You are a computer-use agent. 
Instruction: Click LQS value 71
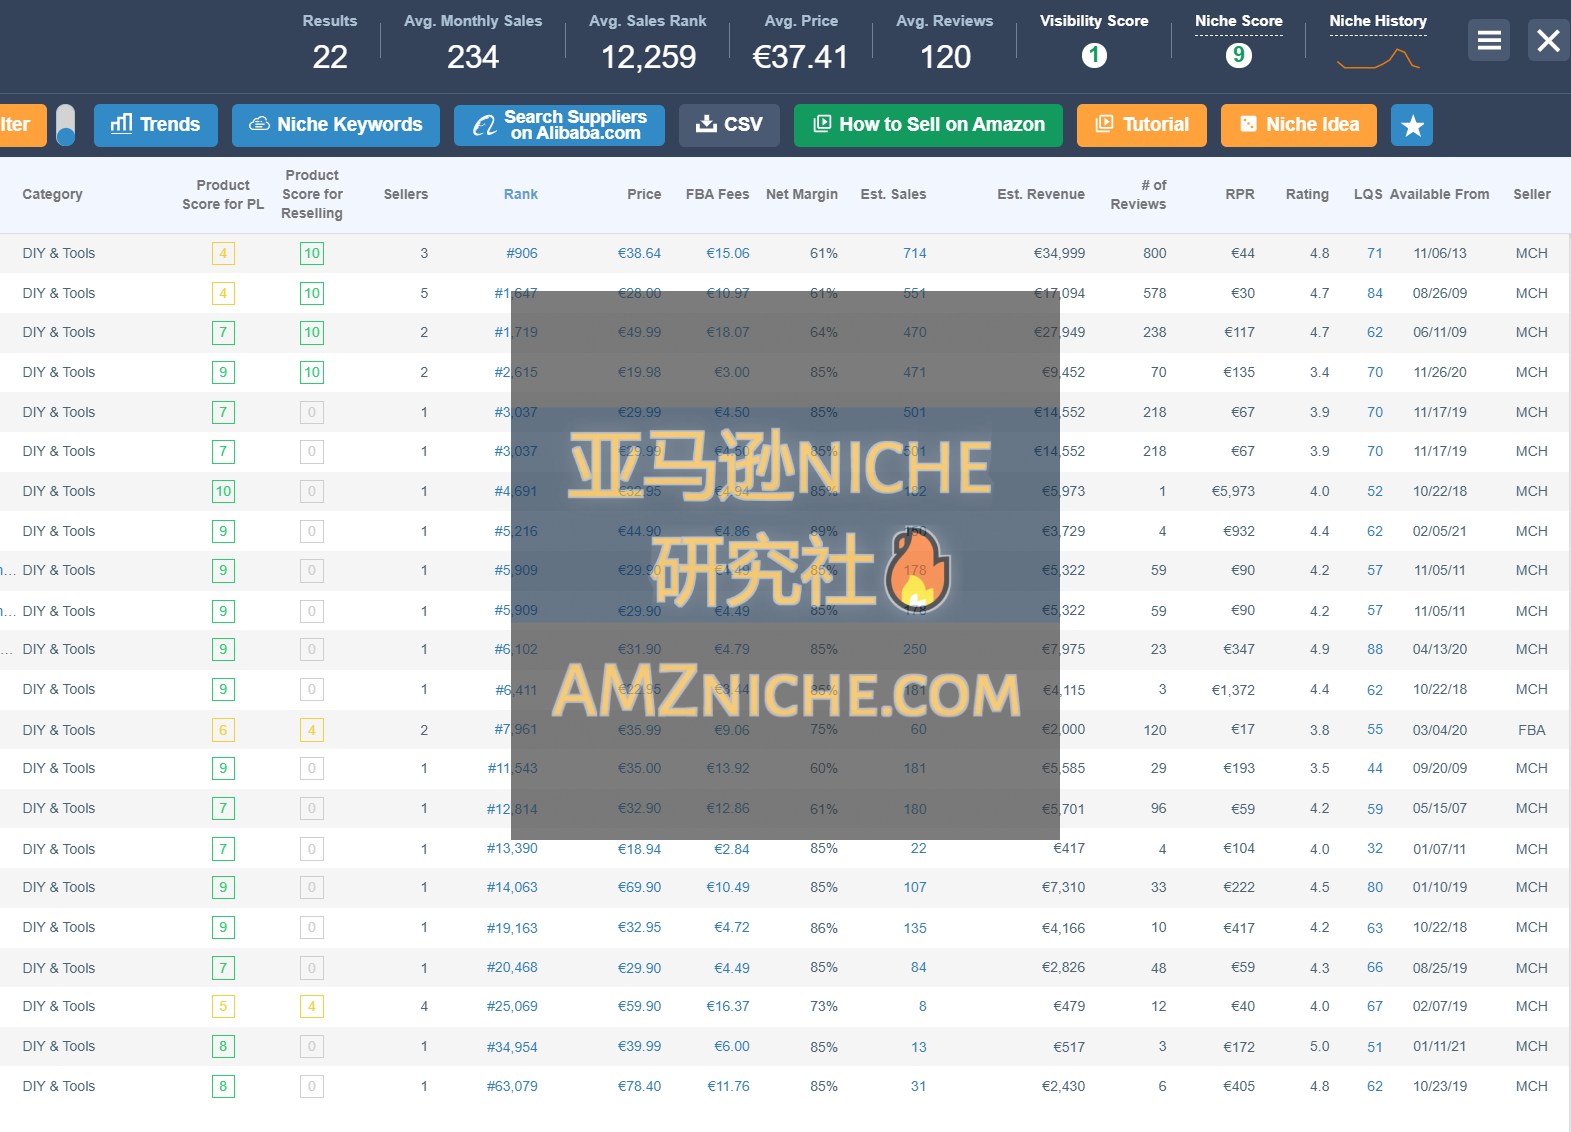point(1375,253)
